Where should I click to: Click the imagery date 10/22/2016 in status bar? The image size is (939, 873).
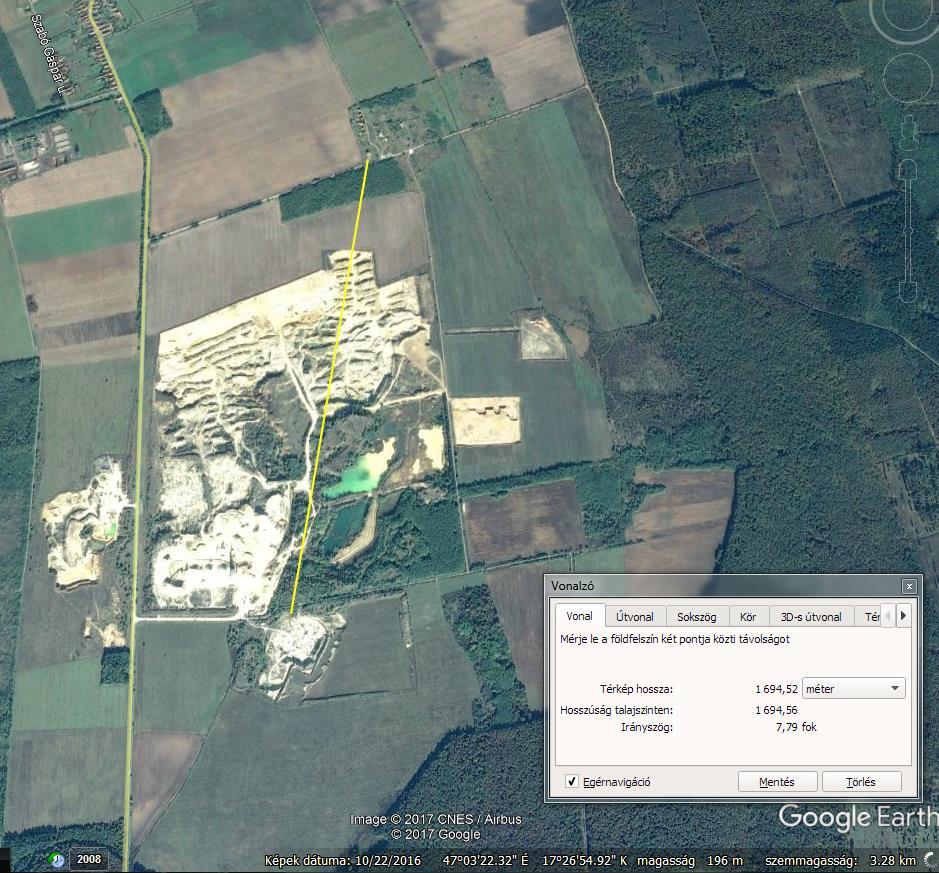(x=388, y=860)
